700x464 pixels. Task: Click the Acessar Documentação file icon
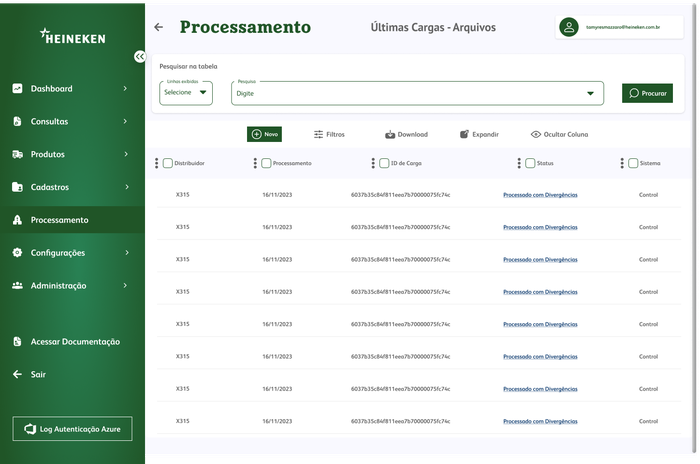click(17, 342)
